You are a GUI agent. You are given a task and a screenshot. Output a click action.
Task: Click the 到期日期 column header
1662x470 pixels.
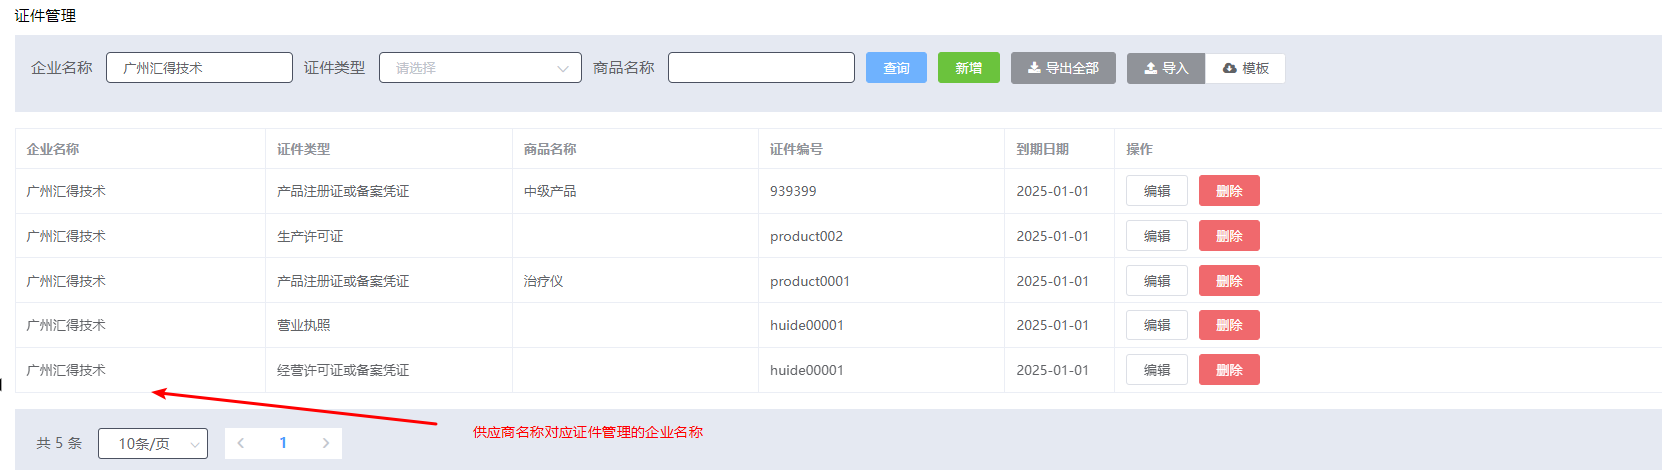pyautogui.click(x=1042, y=149)
